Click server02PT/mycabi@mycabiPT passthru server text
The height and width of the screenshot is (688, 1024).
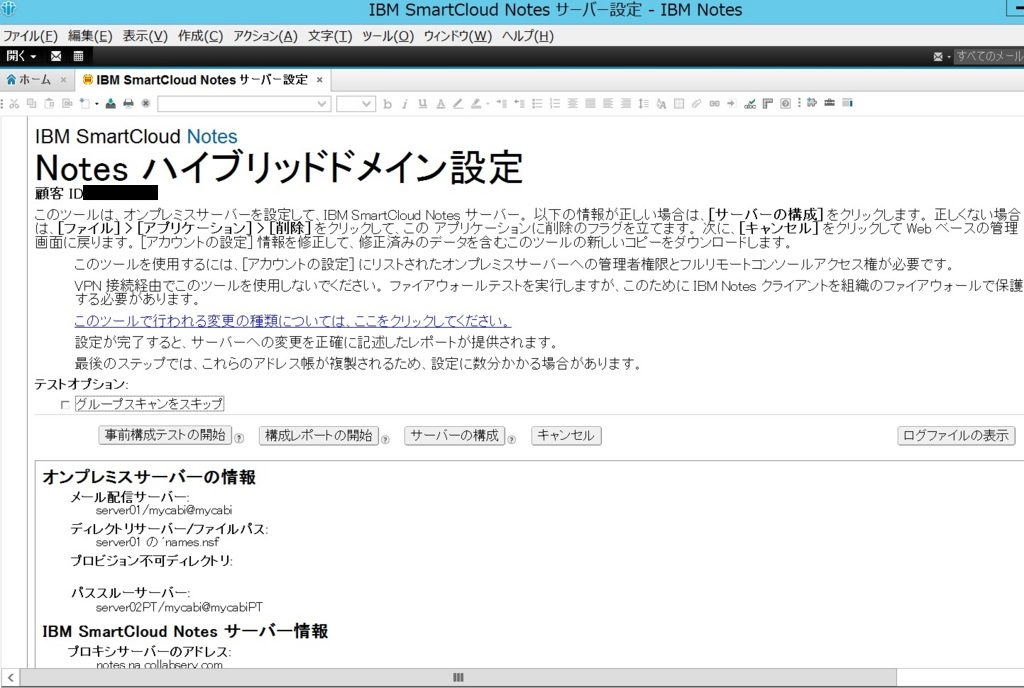[179, 607]
